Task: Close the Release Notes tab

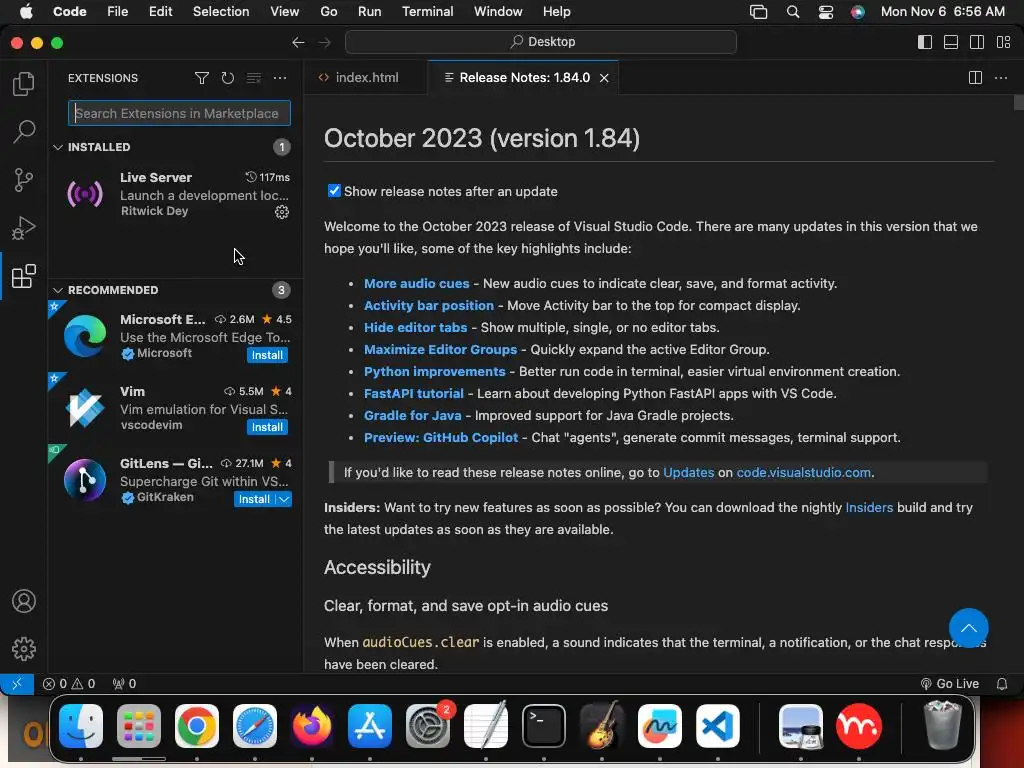Action: click(x=605, y=78)
